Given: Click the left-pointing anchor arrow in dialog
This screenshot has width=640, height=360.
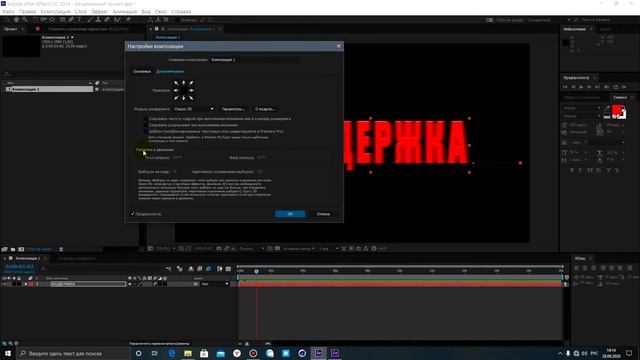Looking at the screenshot, I should pos(176,90).
